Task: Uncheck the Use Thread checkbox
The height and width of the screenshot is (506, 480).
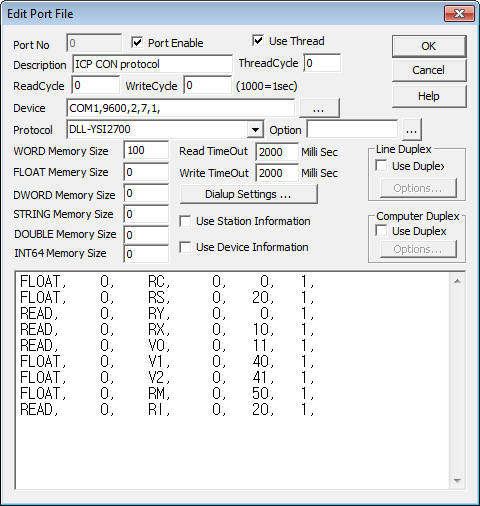Action: coord(258,41)
